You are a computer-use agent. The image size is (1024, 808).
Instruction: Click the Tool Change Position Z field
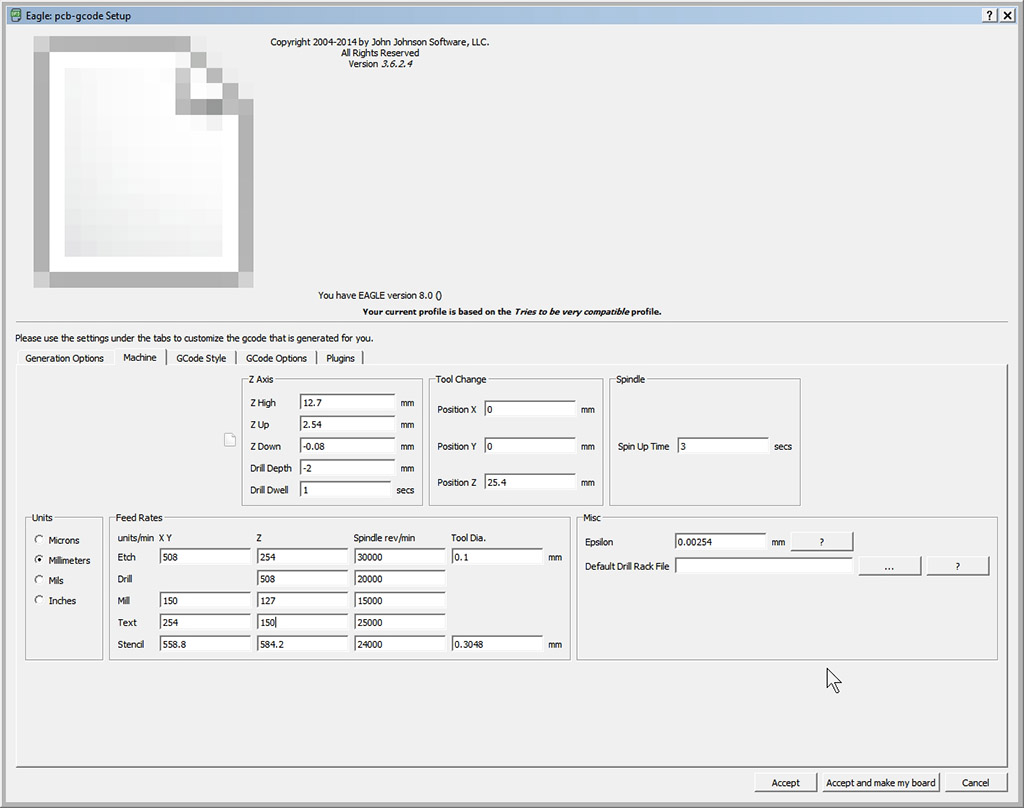point(530,482)
